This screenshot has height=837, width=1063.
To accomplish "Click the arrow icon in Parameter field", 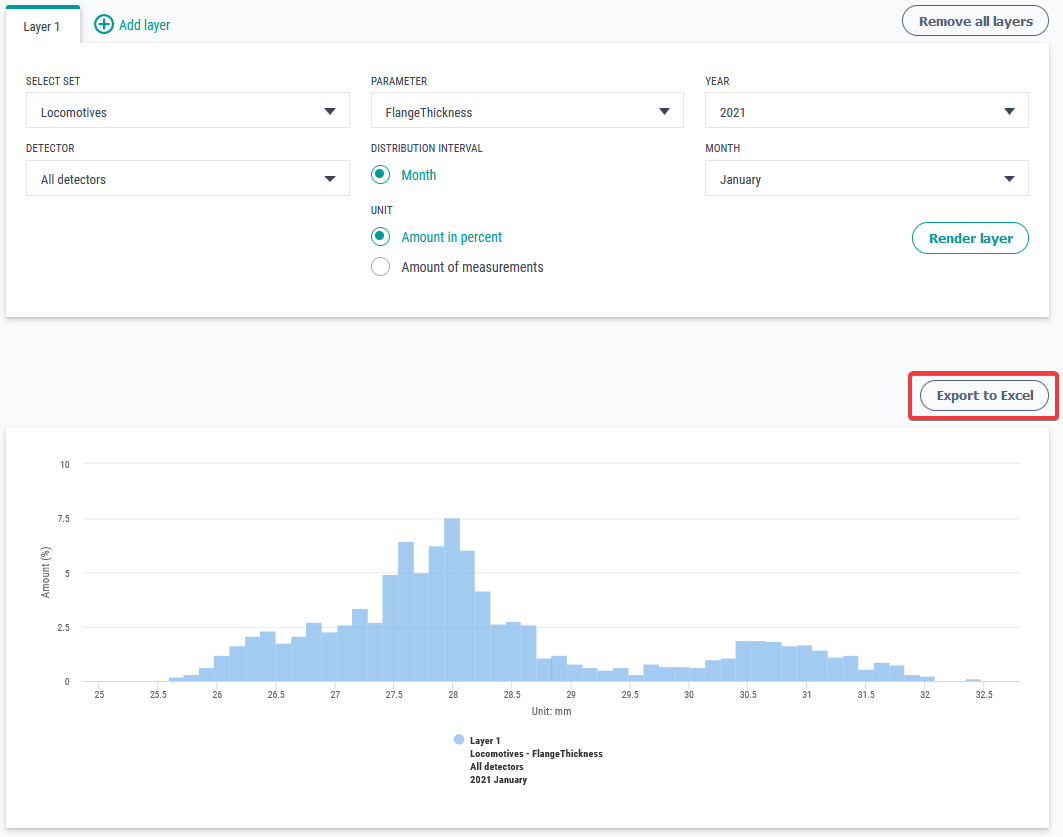I will 665,111.
